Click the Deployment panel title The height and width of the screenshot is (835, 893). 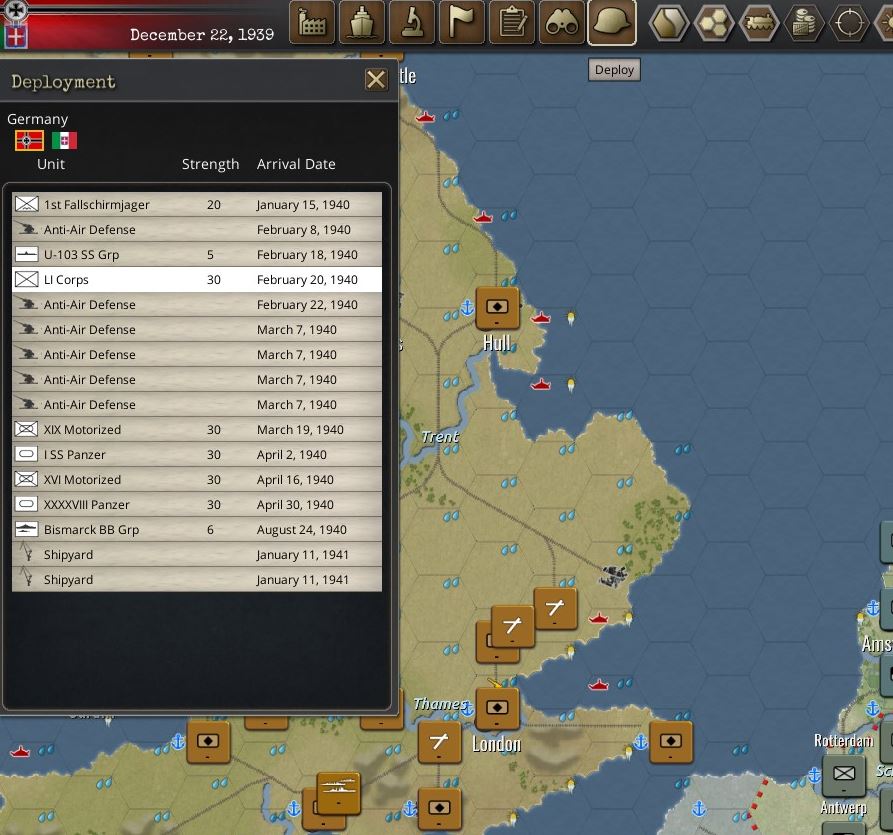click(63, 83)
